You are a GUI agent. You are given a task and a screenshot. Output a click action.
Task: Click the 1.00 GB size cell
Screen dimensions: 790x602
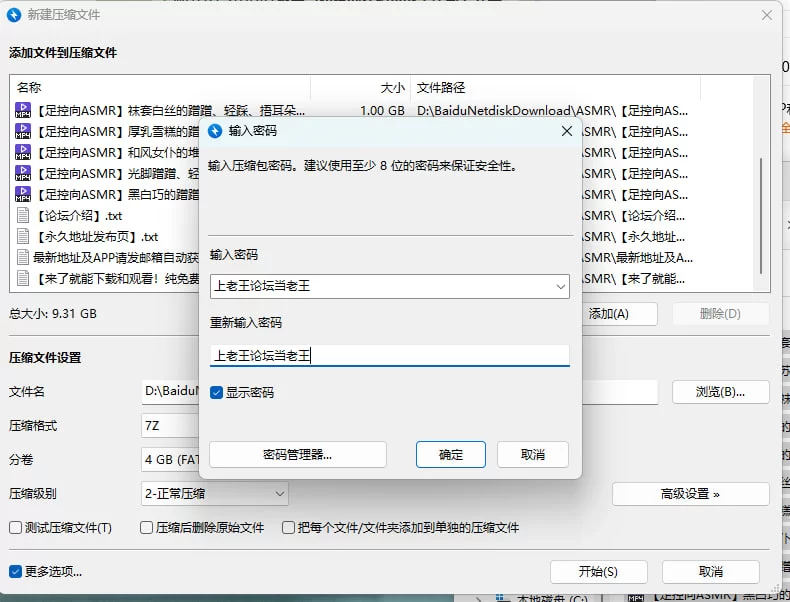point(382,110)
